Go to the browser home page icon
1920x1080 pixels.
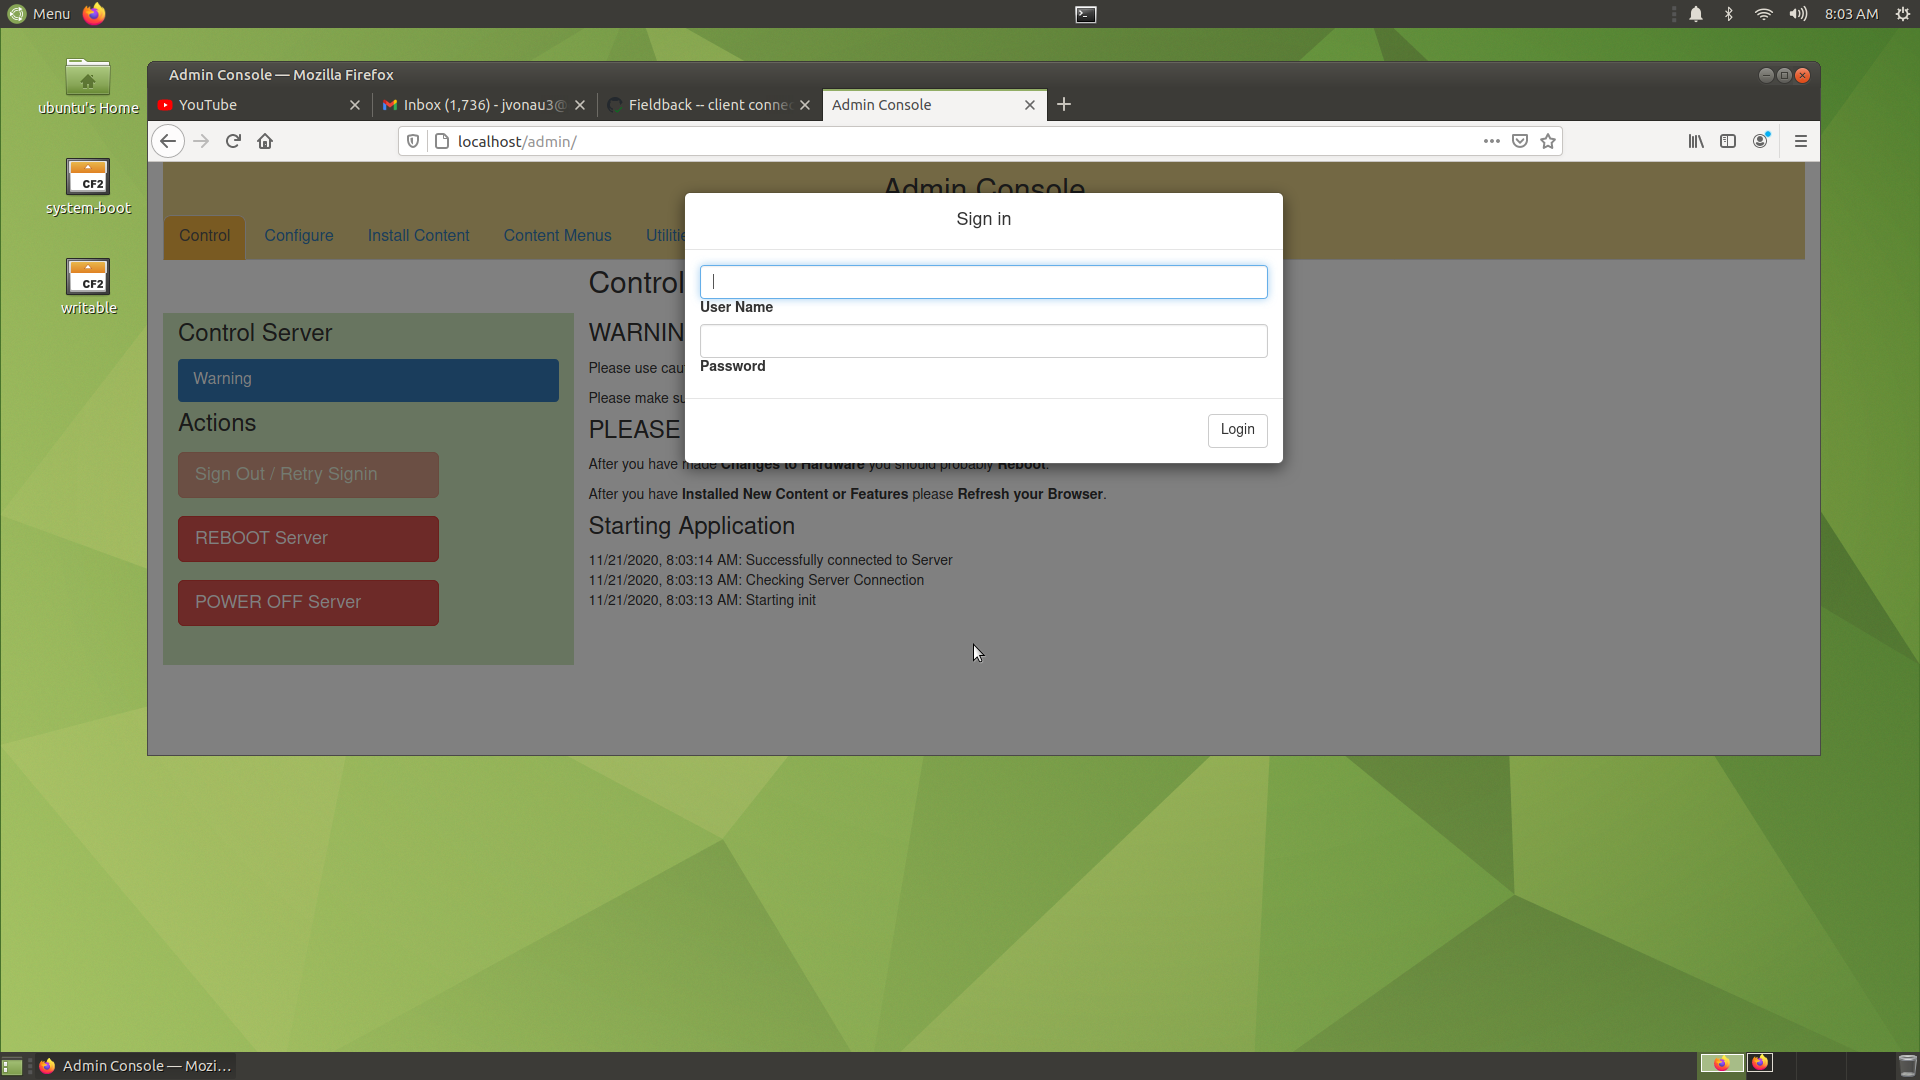[265, 141]
